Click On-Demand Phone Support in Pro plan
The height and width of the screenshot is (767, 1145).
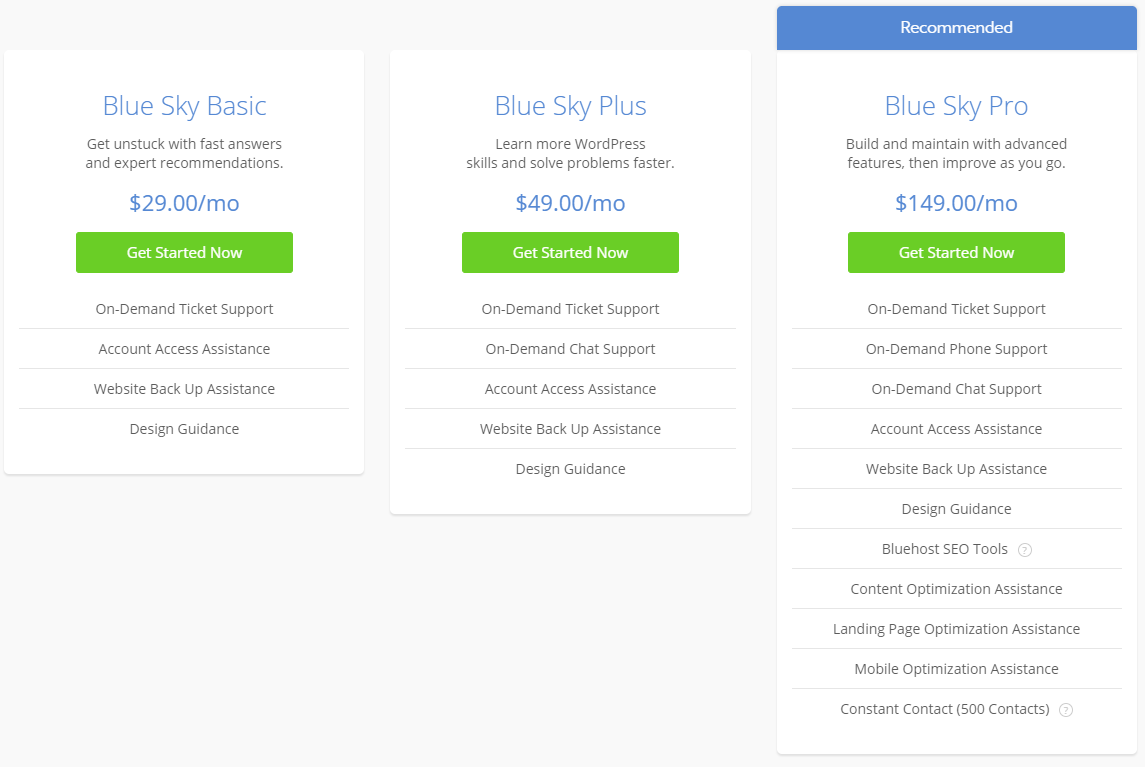point(956,349)
